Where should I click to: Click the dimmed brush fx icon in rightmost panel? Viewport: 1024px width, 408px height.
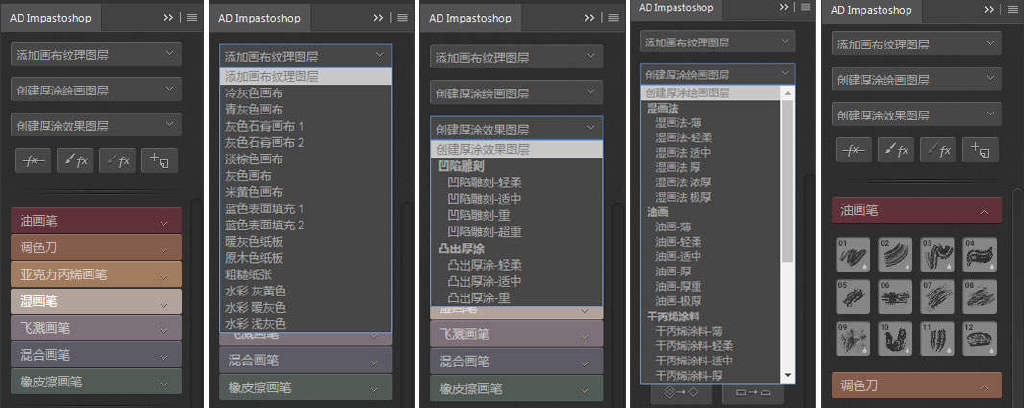[938, 149]
